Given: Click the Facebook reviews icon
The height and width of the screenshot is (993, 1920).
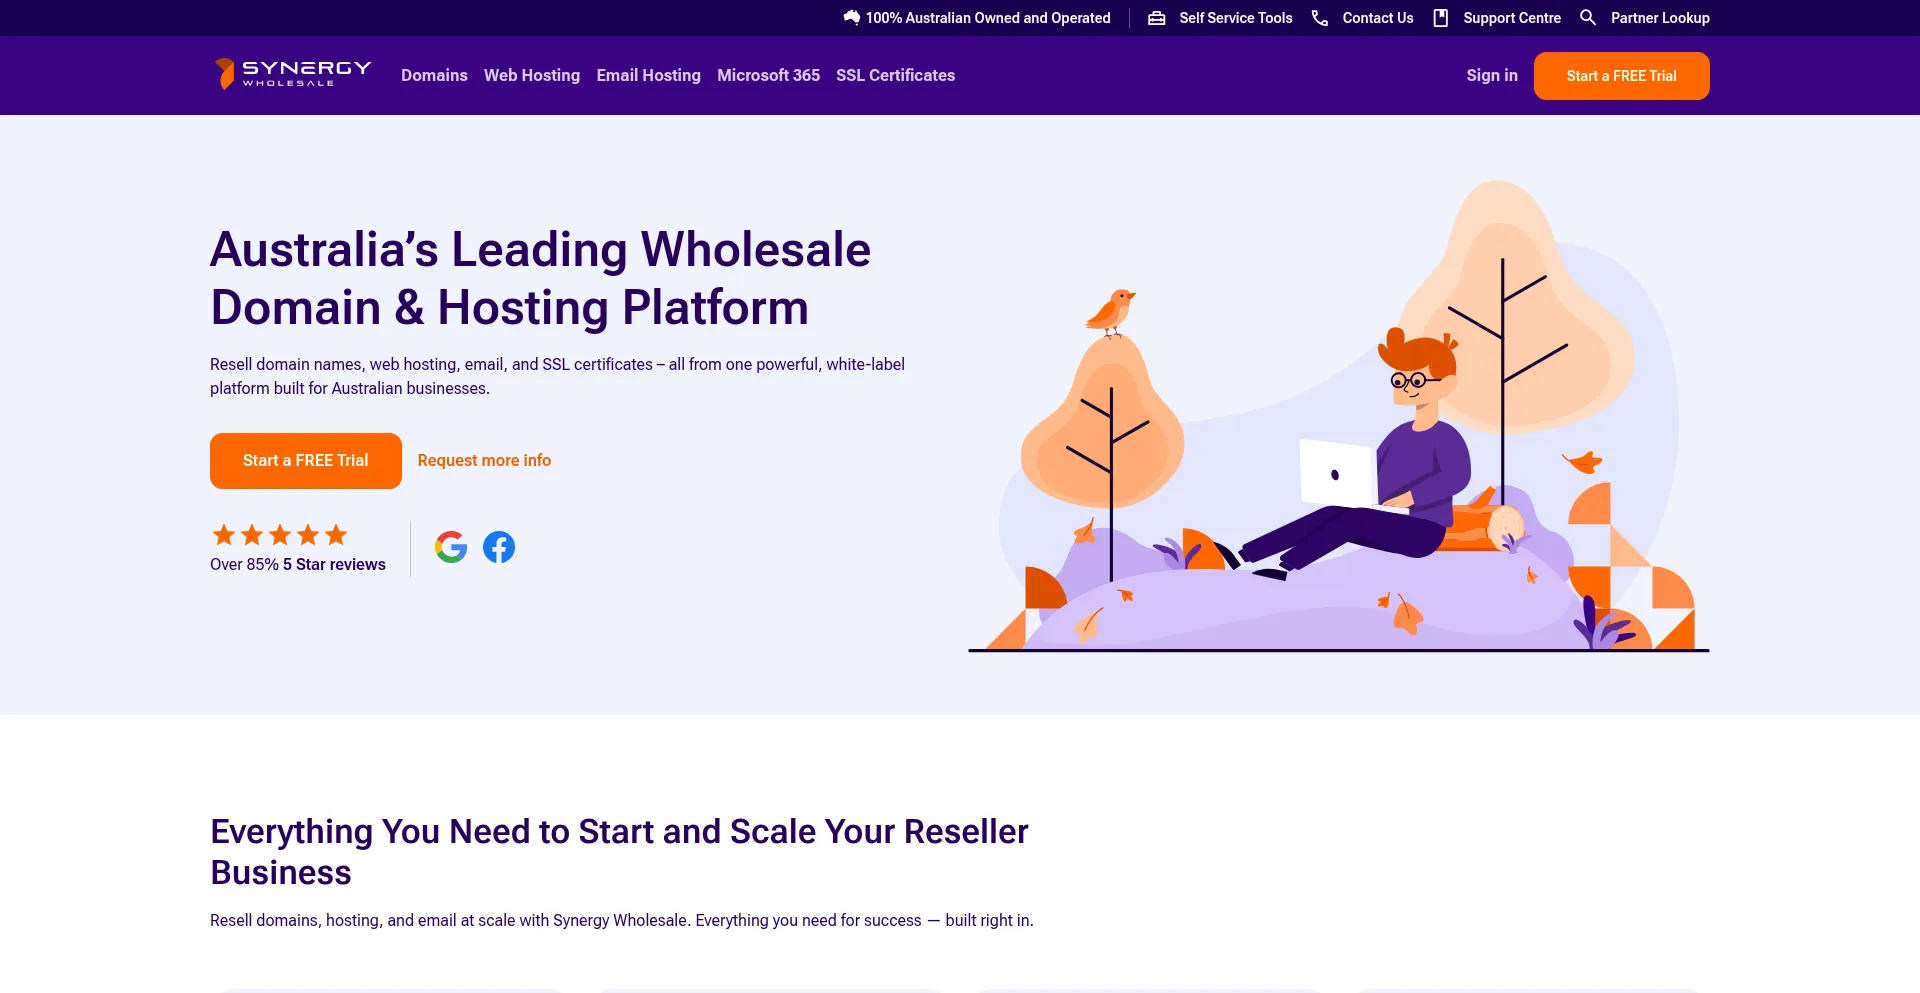Looking at the screenshot, I should (499, 547).
